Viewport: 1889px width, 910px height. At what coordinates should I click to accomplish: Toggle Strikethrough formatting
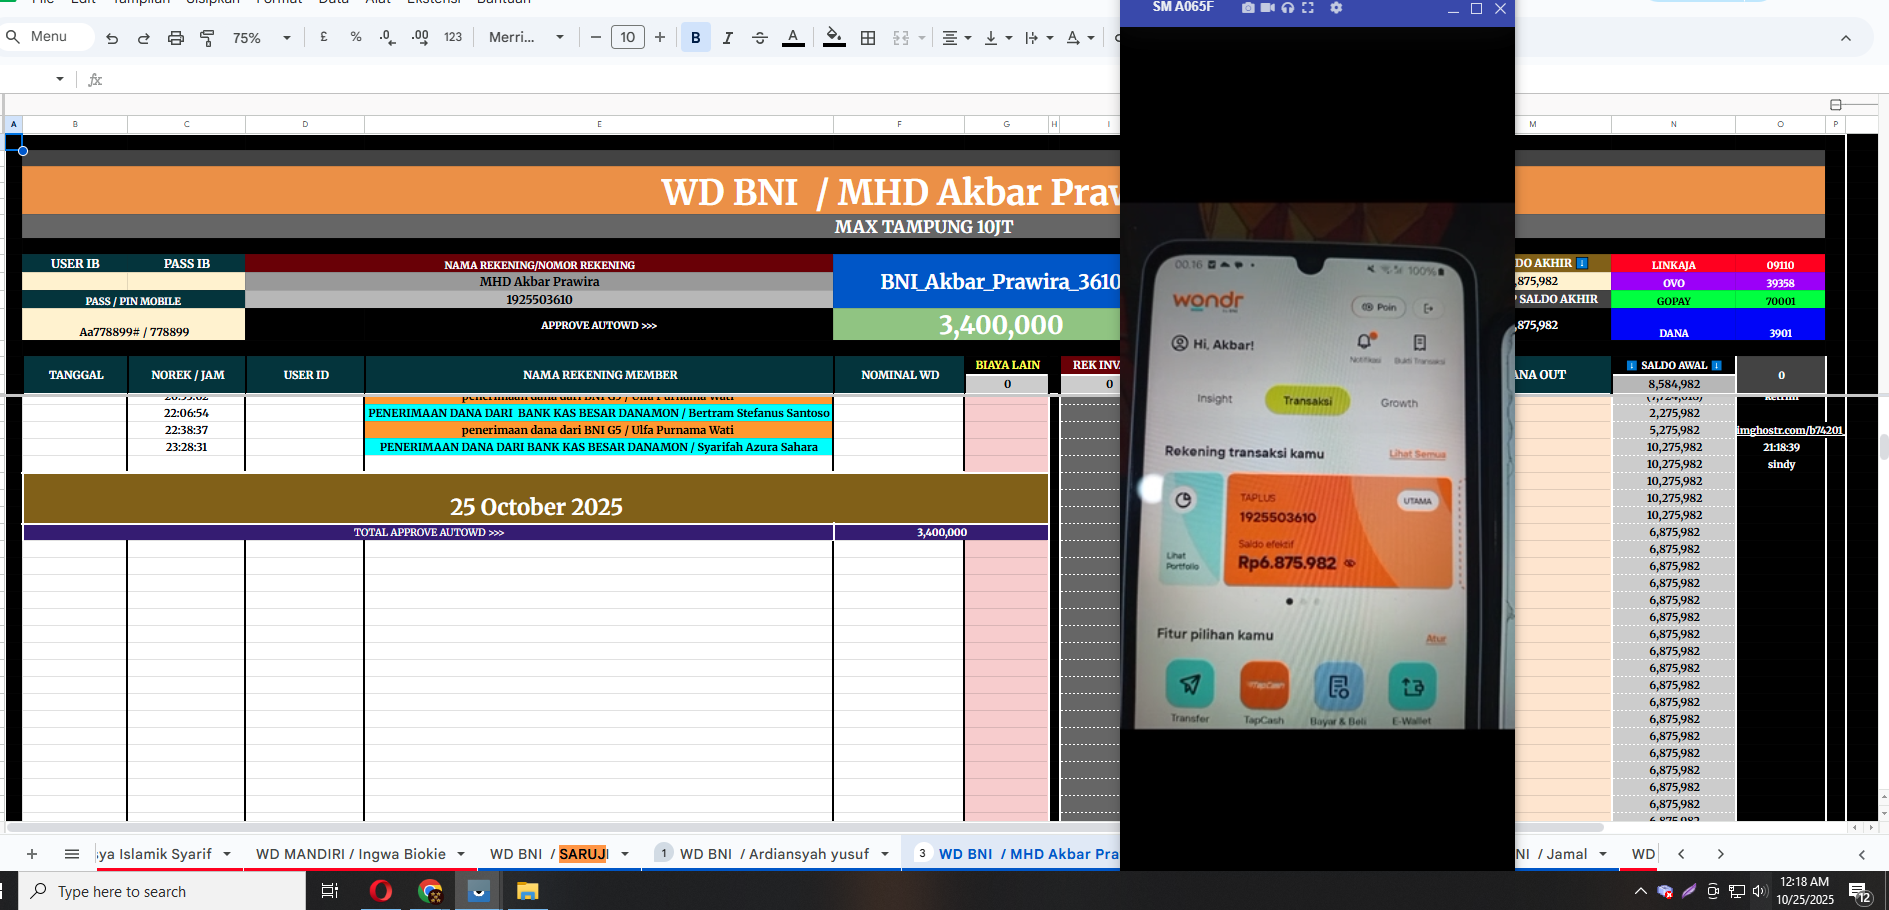click(760, 37)
